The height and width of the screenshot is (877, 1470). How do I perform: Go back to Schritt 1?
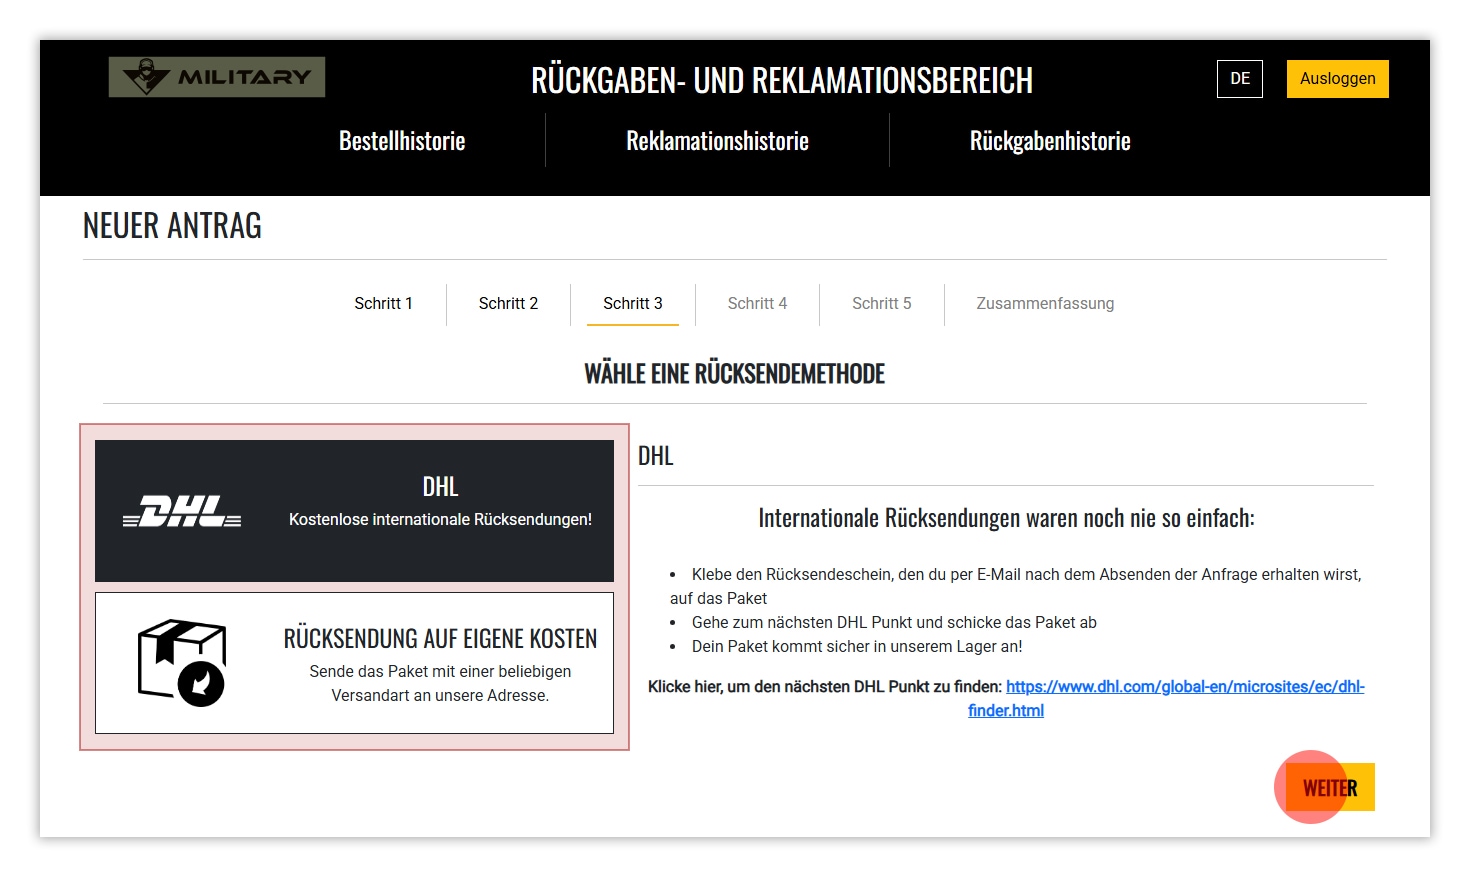[383, 303]
